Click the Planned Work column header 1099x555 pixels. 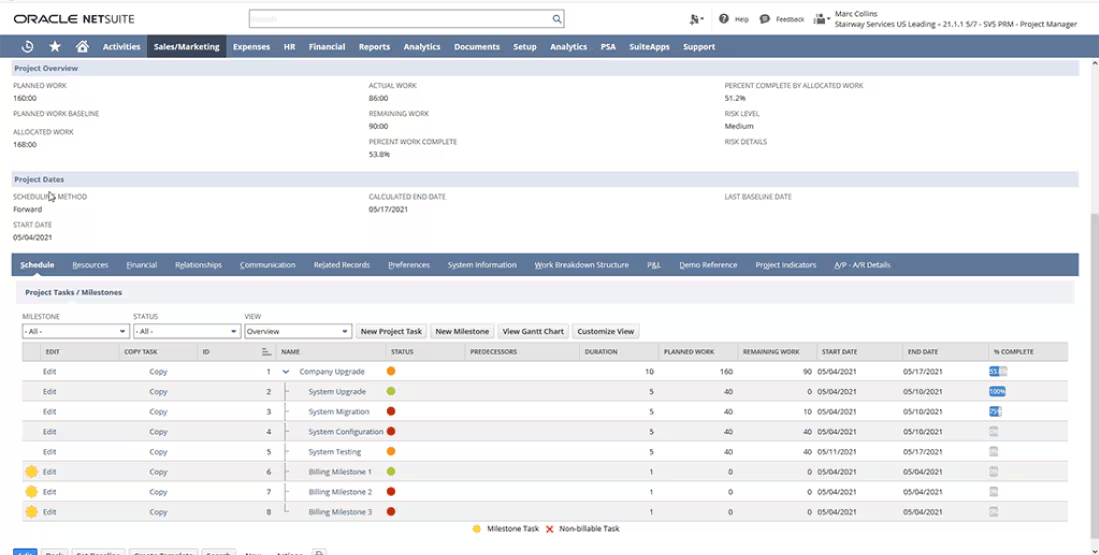click(x=689, y=352)
